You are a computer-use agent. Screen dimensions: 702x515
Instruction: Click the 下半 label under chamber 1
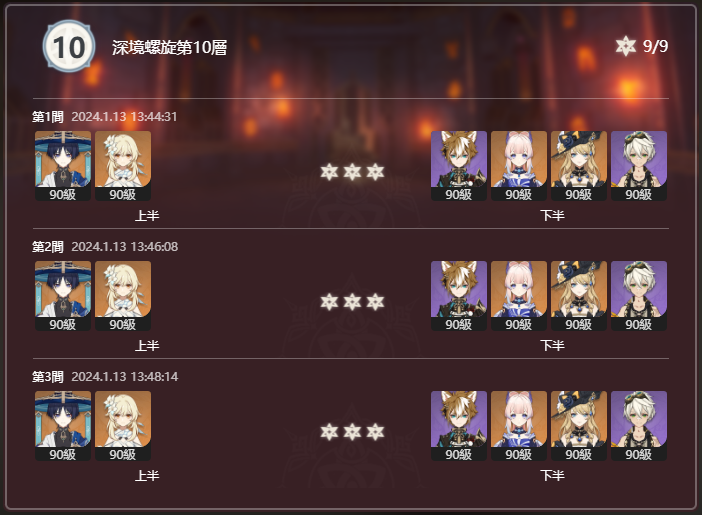tap(552, 215)
